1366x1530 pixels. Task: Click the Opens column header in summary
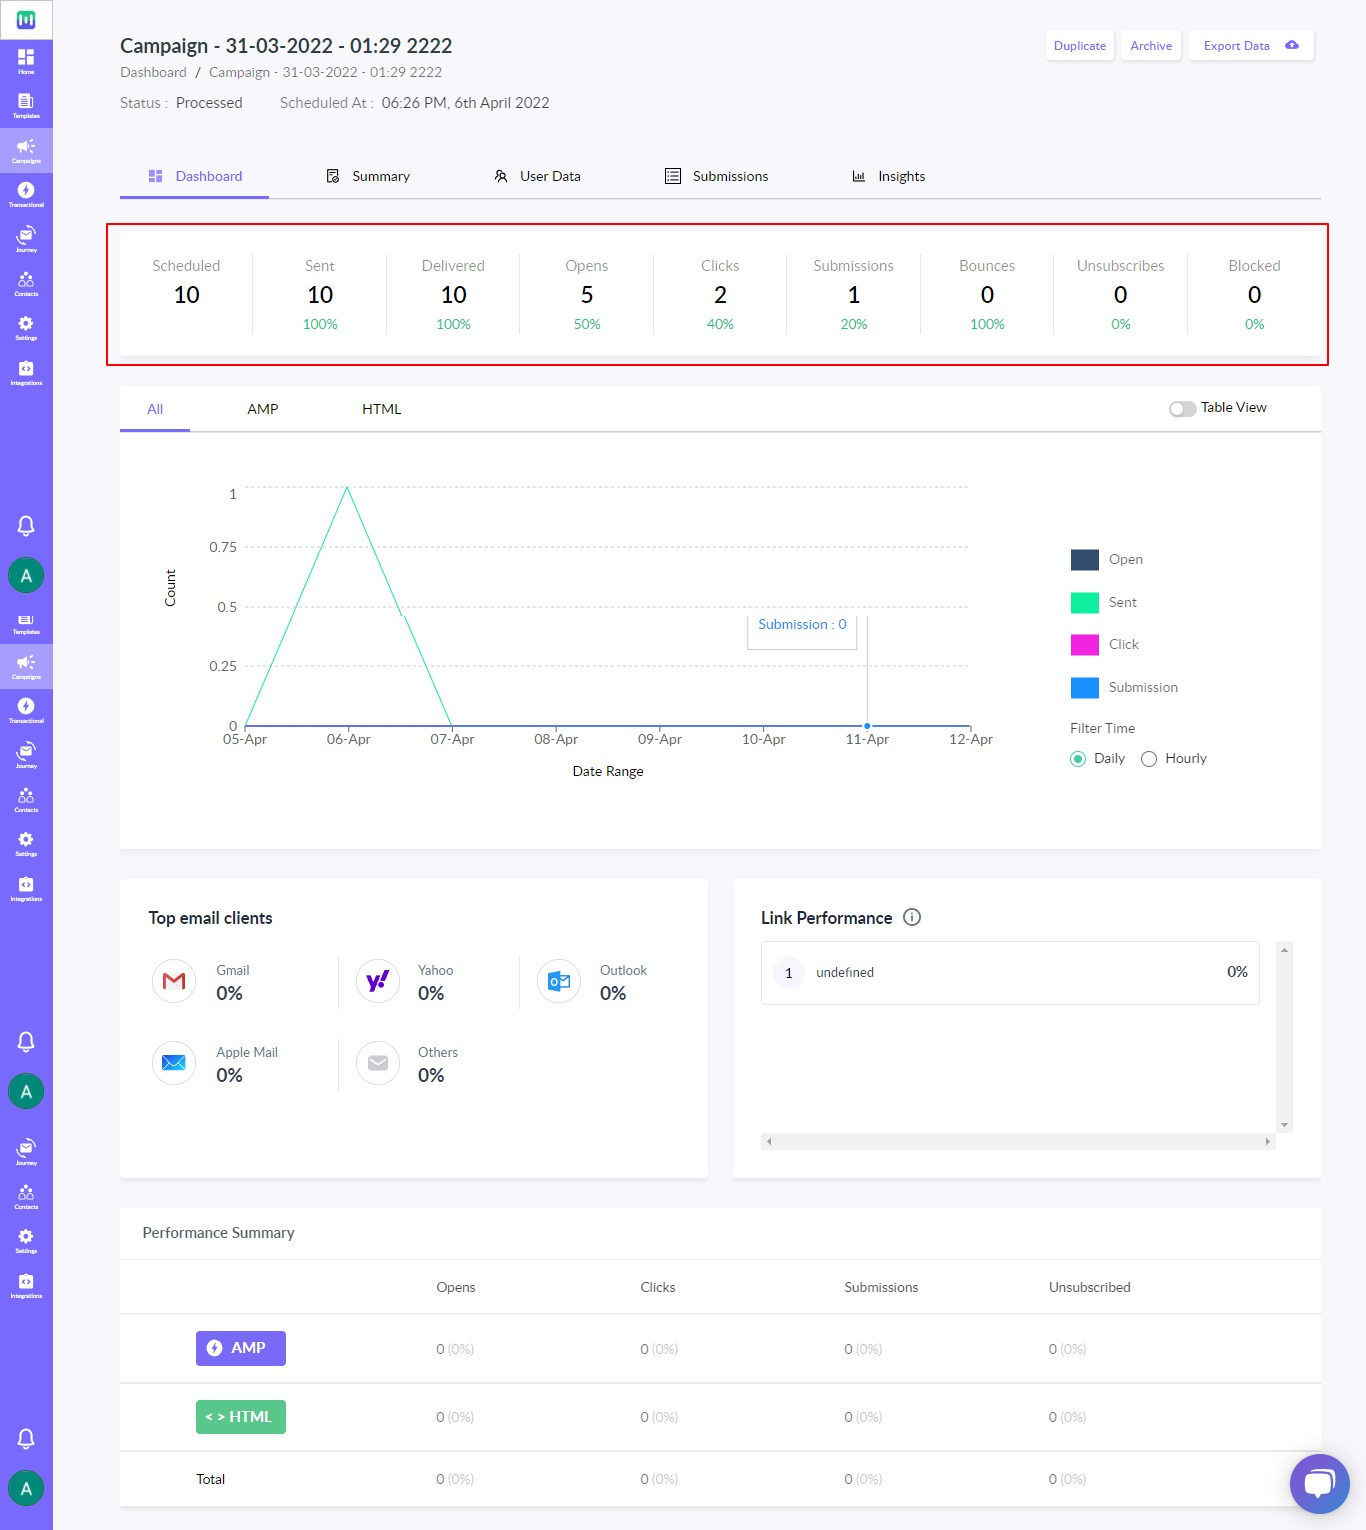pos(456,1288)
